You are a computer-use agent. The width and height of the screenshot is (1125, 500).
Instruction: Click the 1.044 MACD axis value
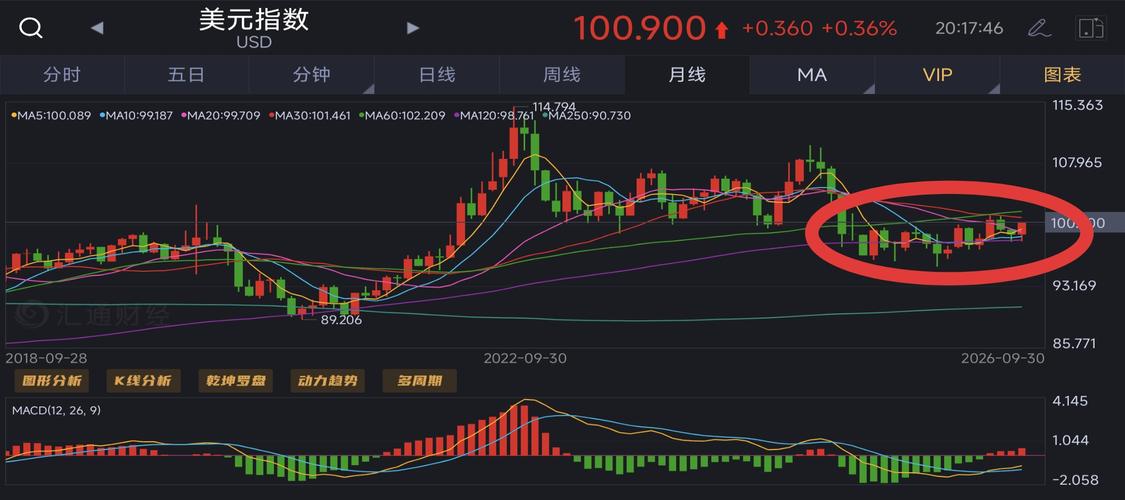pos(1069,440)
